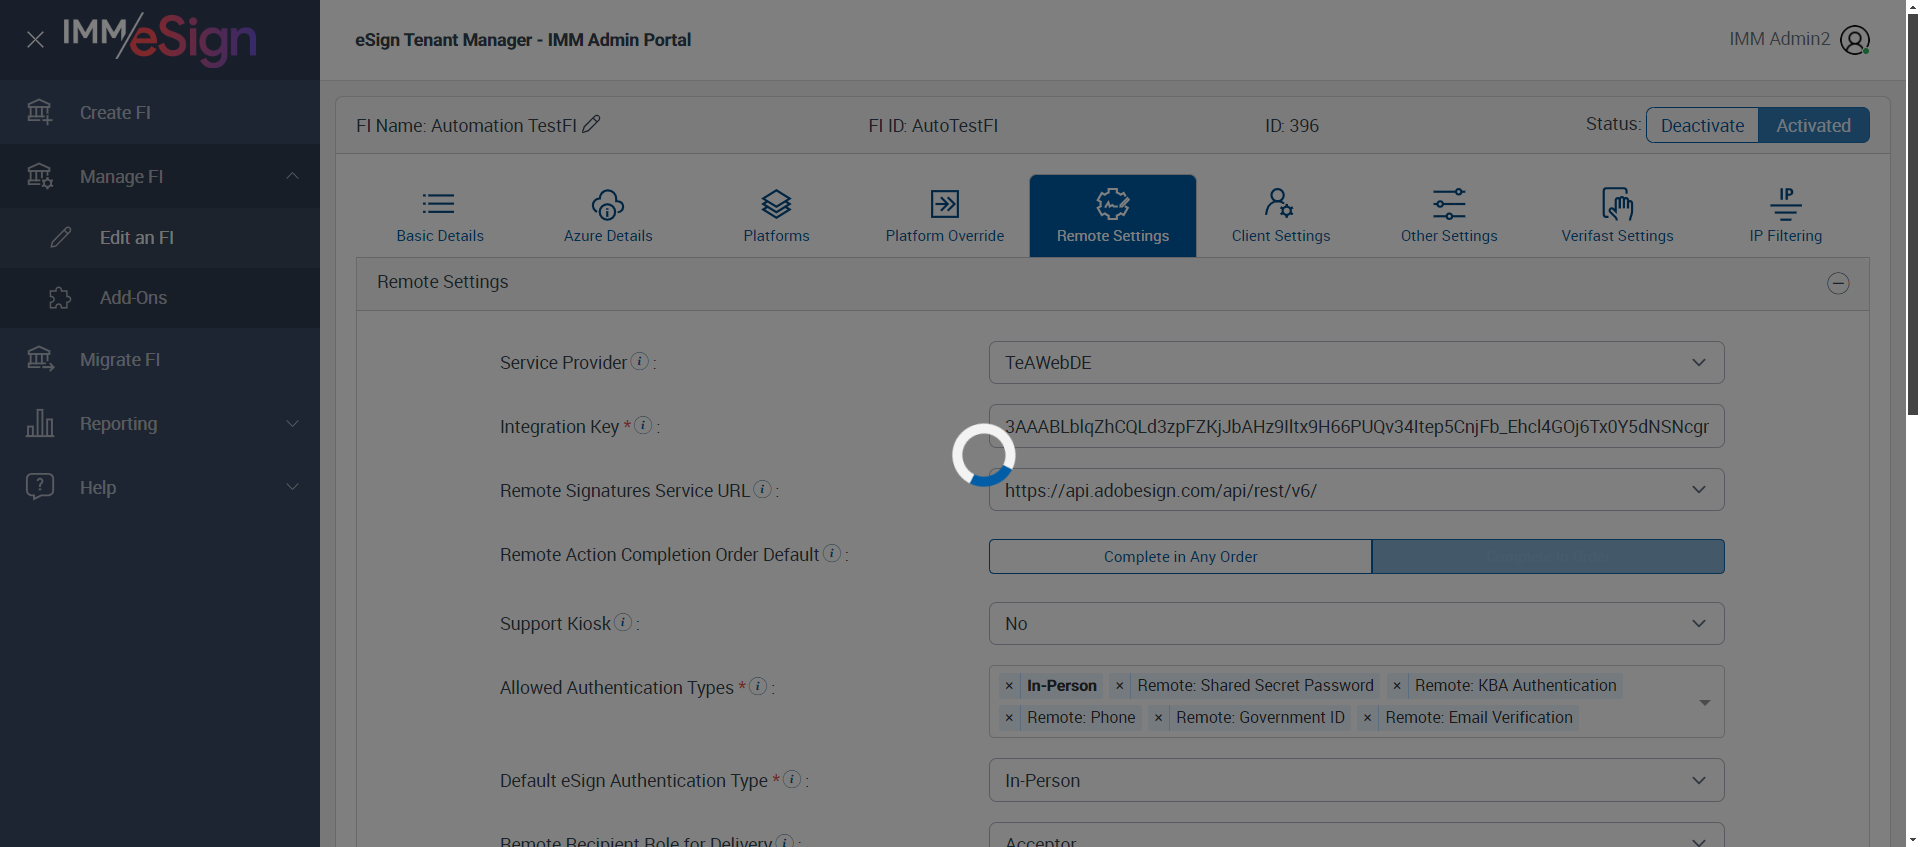Collapse the Remote Settings panel
1920x847 pixels.
tap(1838, 283)
